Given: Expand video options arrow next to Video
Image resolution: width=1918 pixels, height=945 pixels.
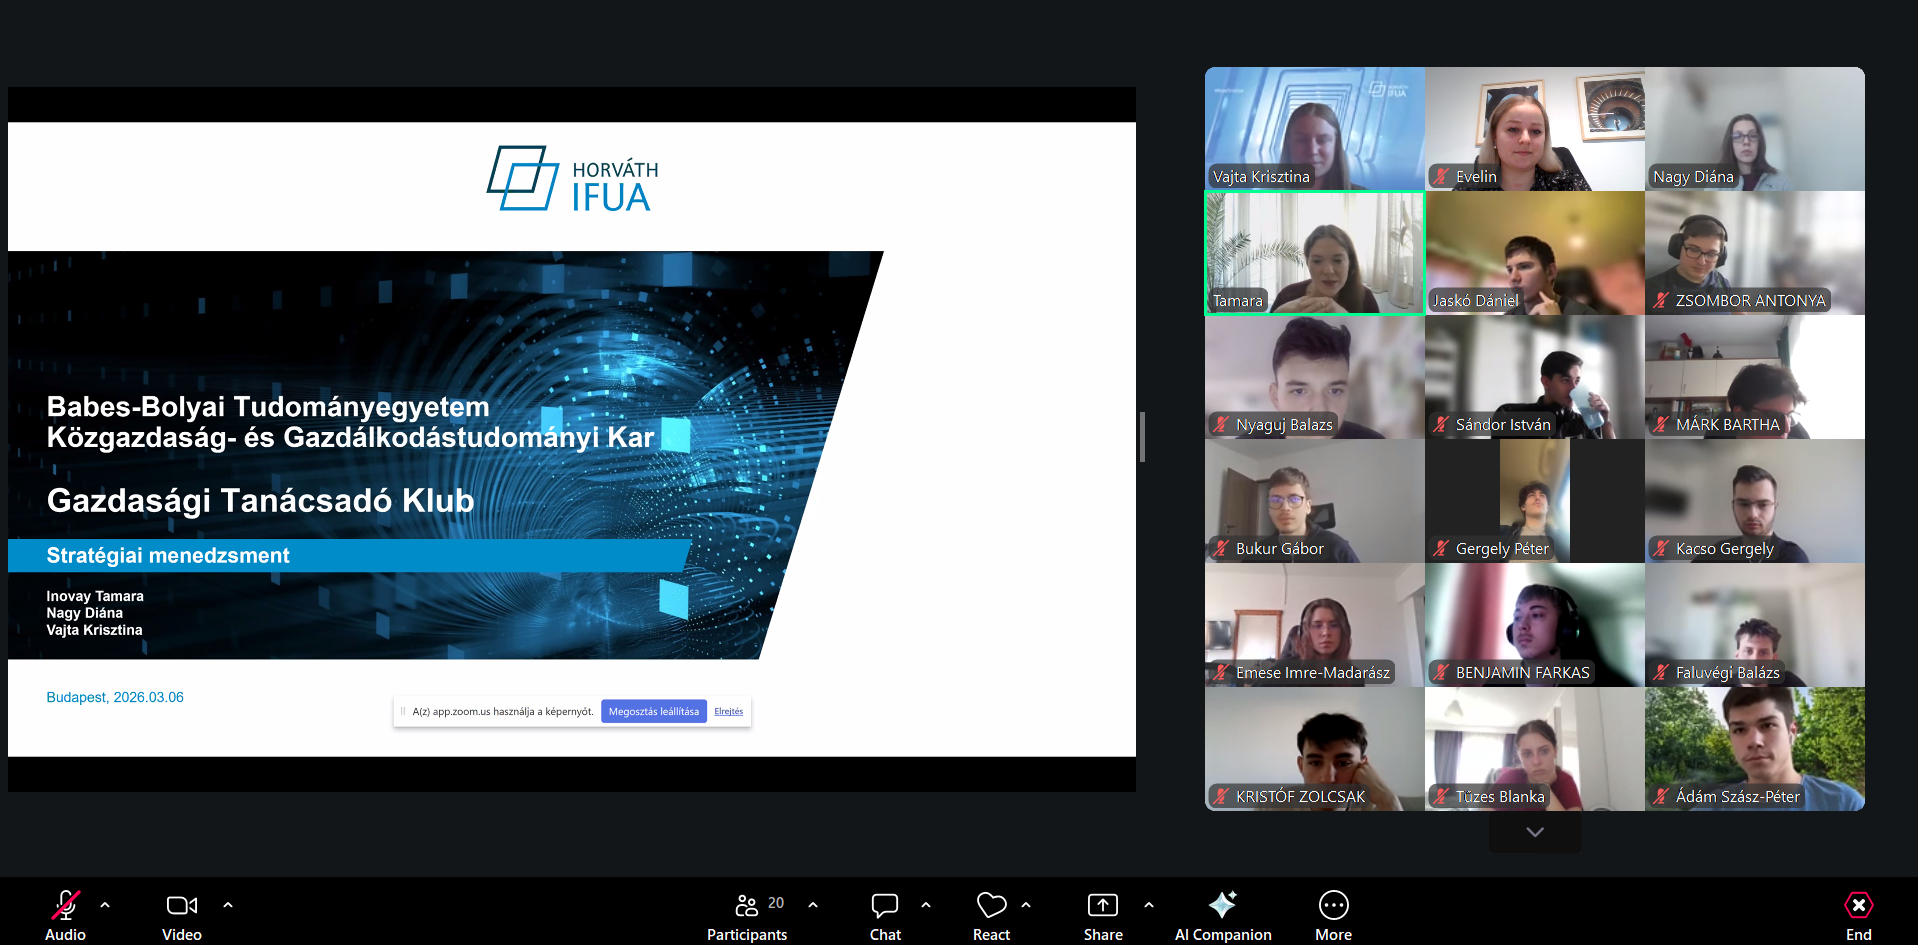Looking at the screenshot, I should (228, 905).
